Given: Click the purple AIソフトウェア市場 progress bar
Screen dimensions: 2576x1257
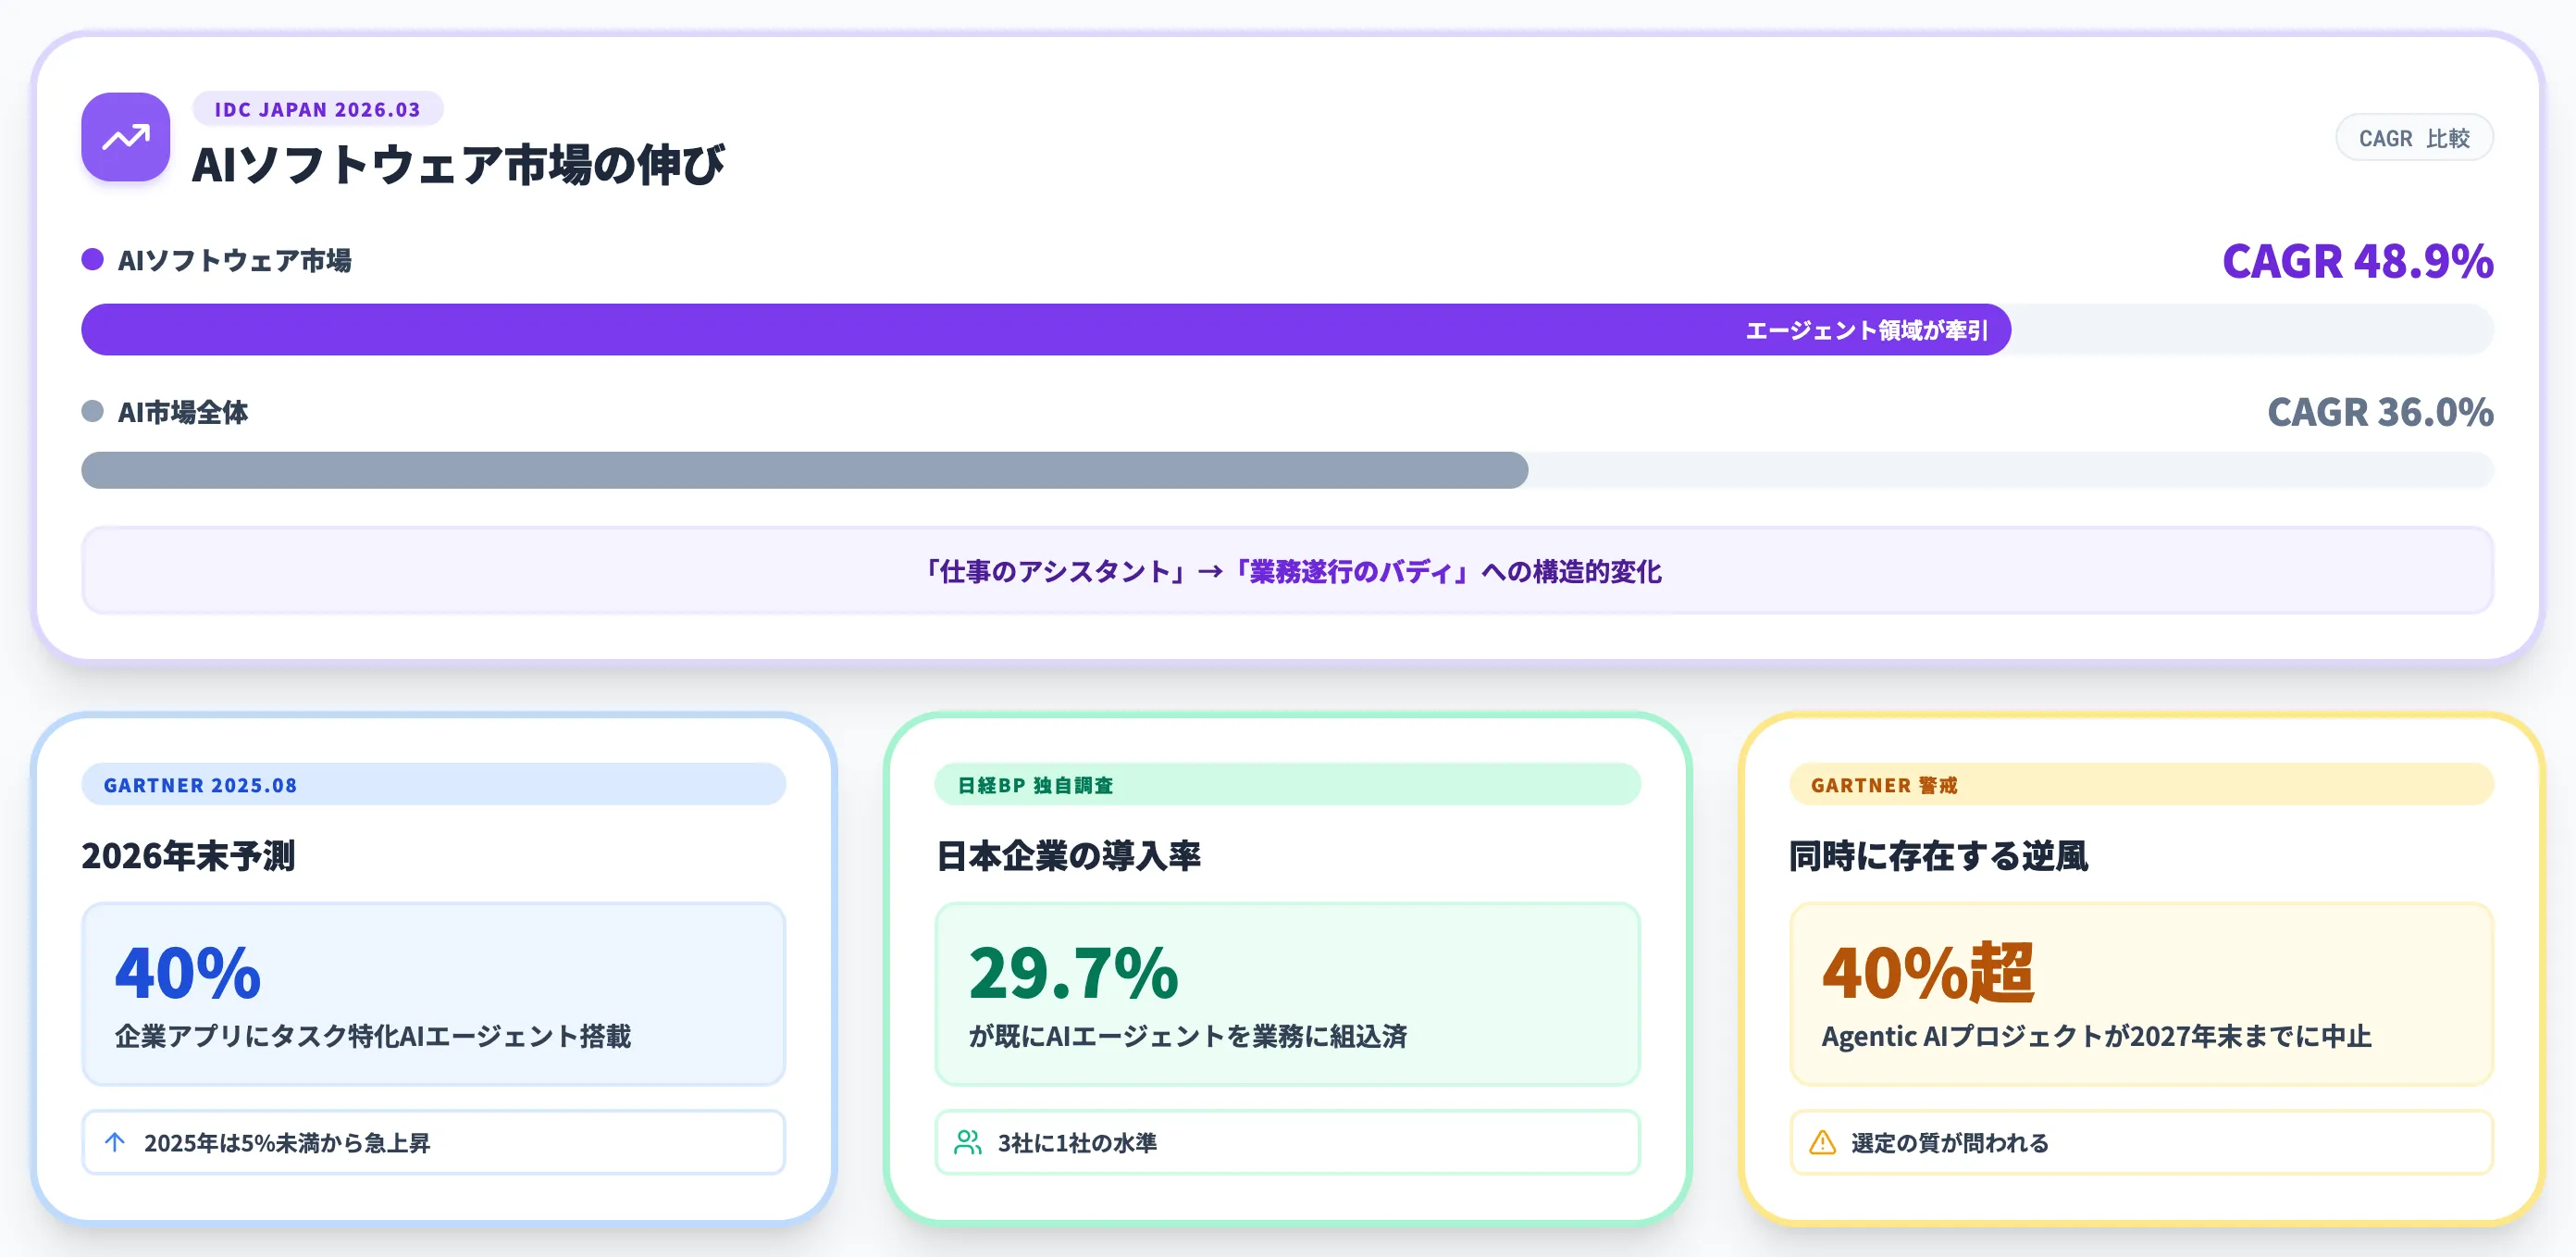Looking at the screenshot, I should pyautogui.click(x=1046, y=330).
